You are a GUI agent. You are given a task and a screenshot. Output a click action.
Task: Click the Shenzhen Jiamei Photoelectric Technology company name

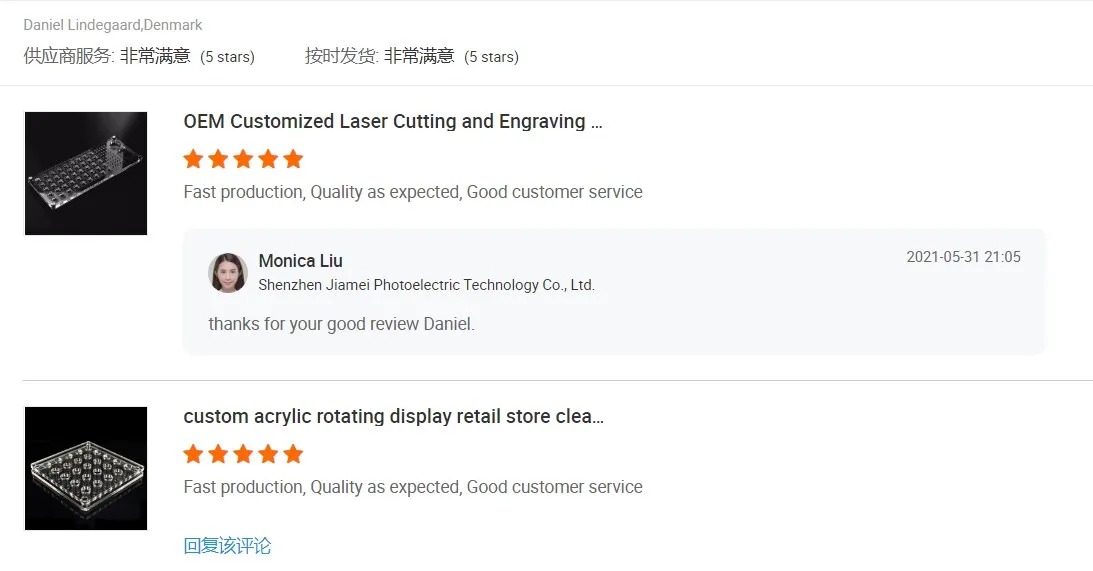coord(426,285)
